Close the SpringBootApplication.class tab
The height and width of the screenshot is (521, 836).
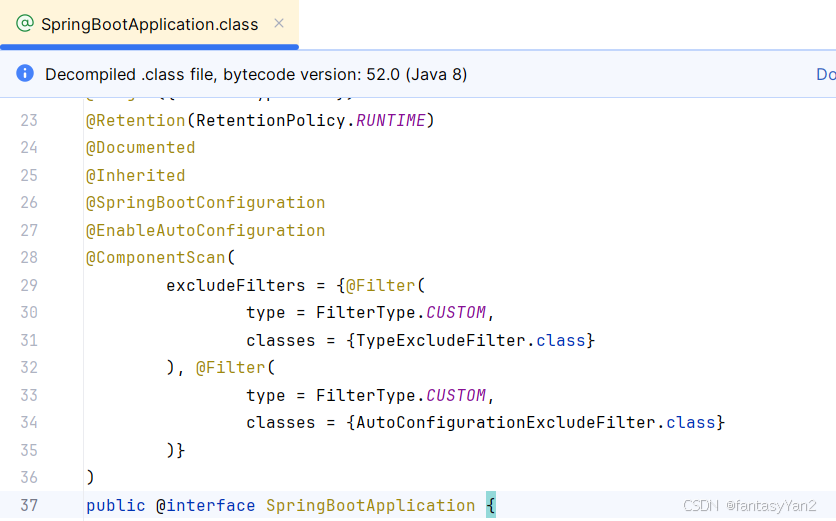click(x=279, y=23)
